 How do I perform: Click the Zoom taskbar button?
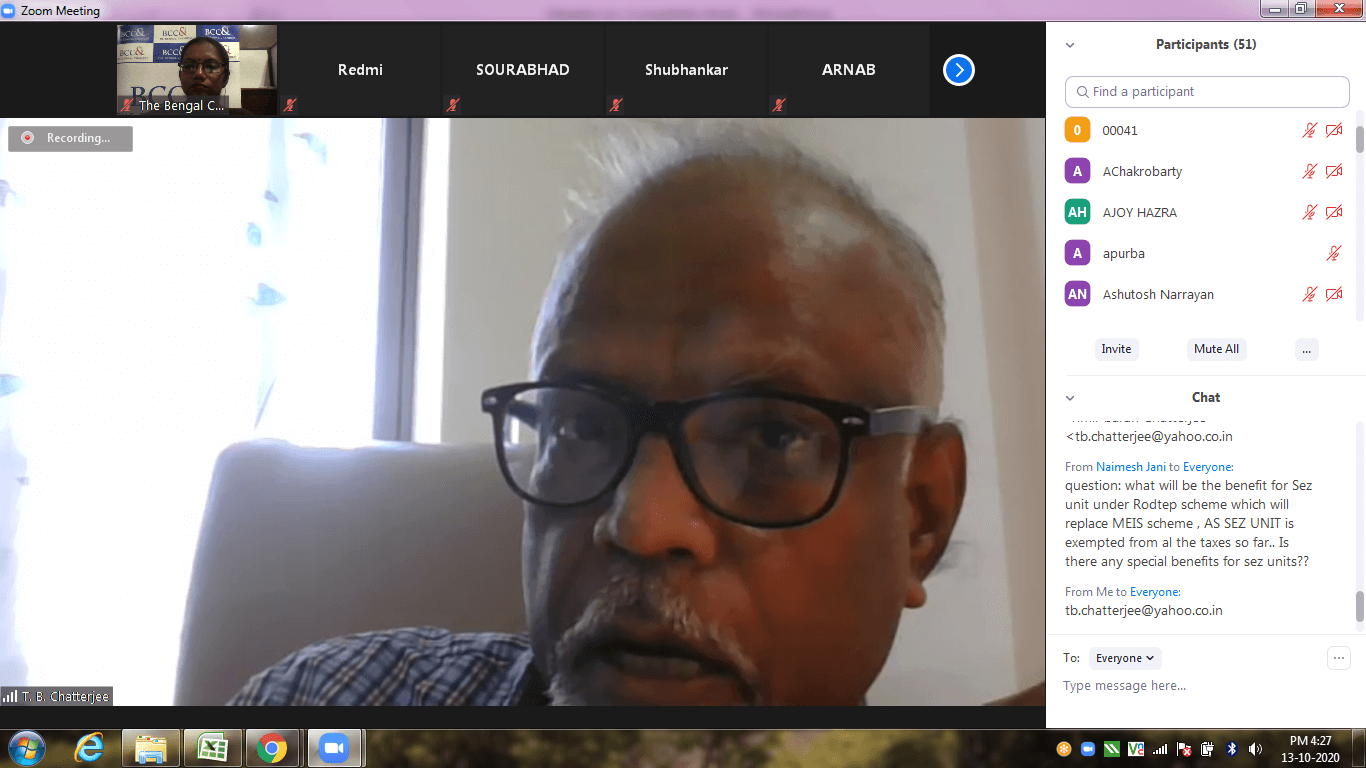pyautogui.click(x=334, y=748)
